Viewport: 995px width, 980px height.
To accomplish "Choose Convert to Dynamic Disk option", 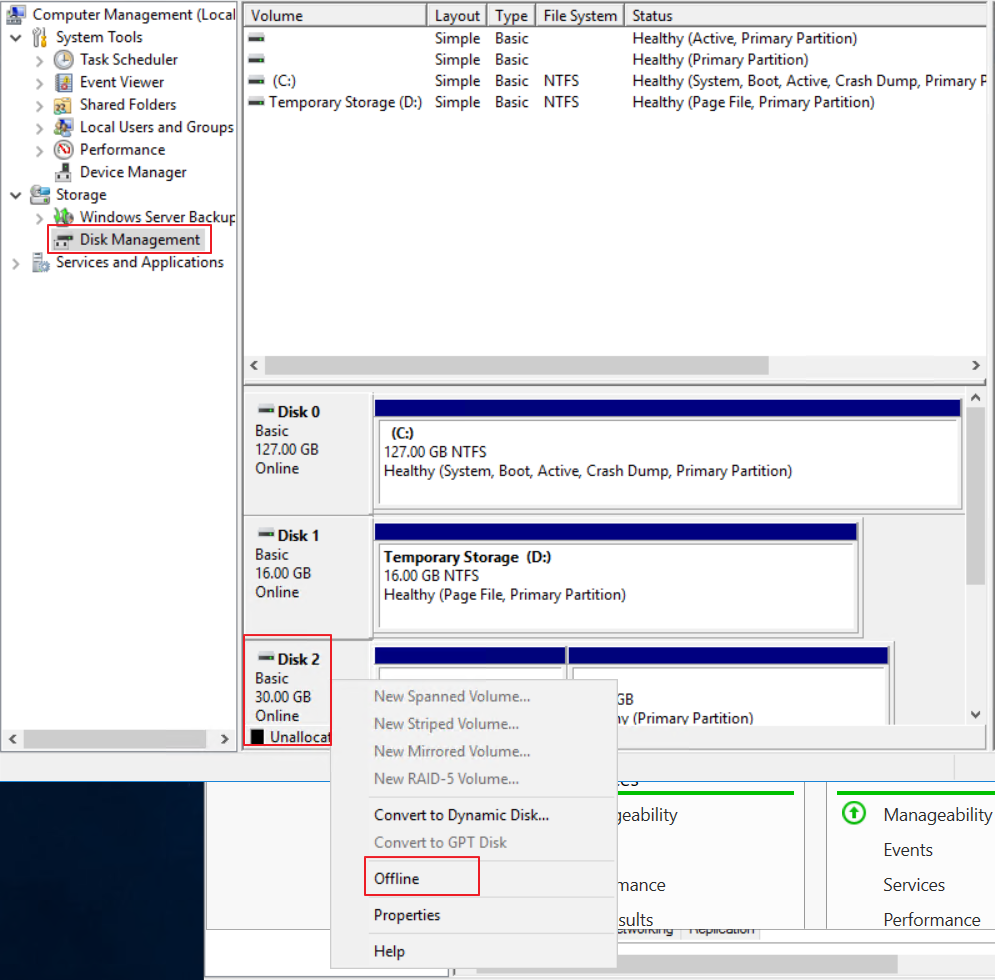I will (461, 815).
